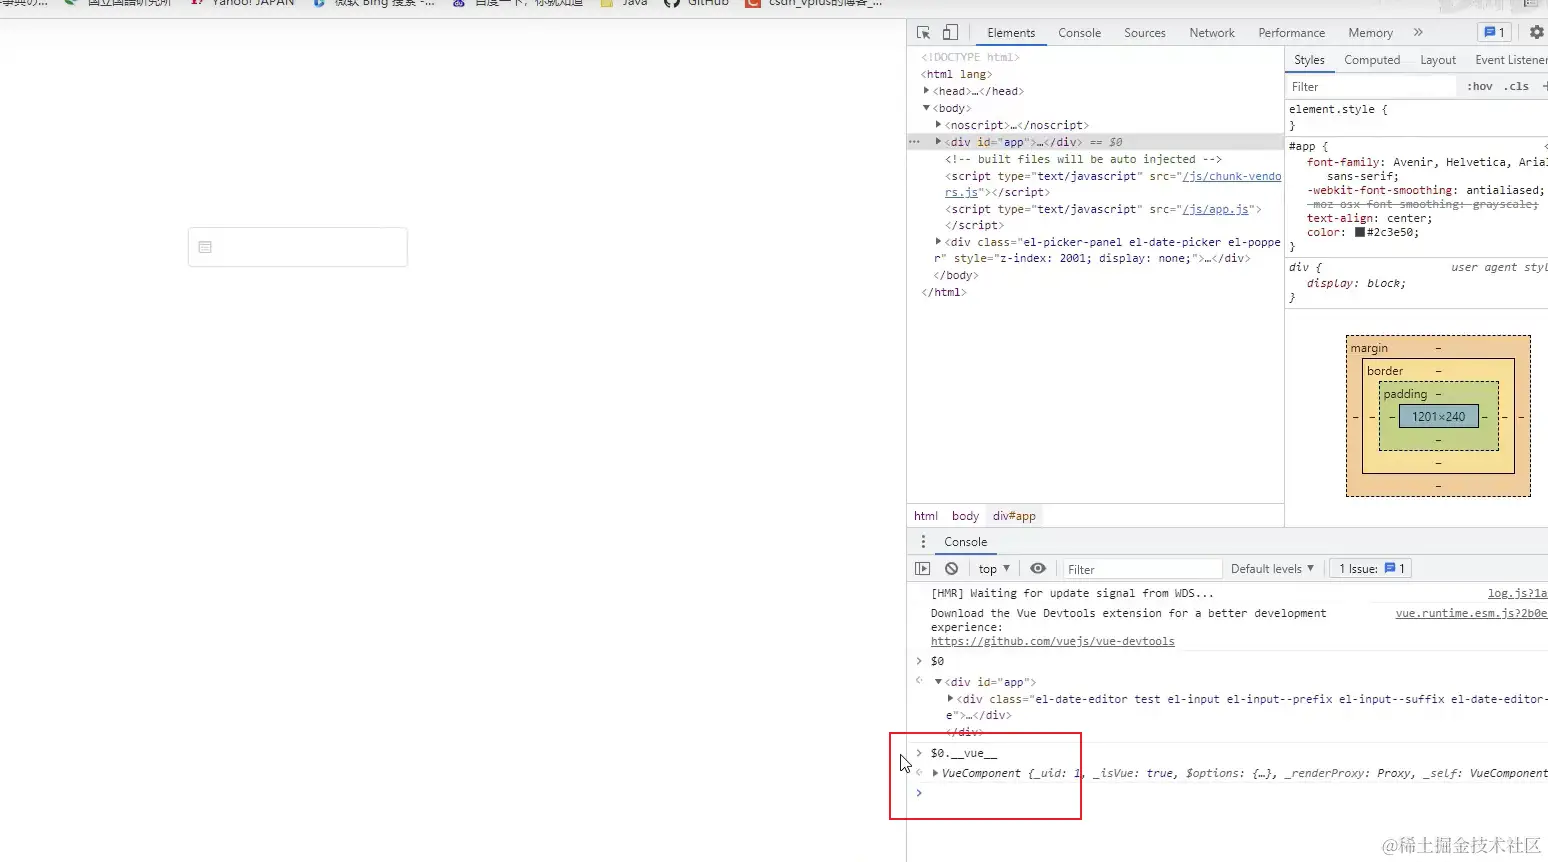
Task: Expand the noscript element node
Action: [x=938, y=125]
